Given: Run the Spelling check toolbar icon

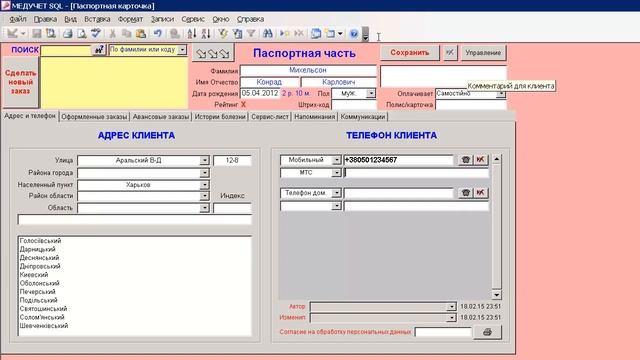Looking at the screenshot, I should click(x=96, y=33).
